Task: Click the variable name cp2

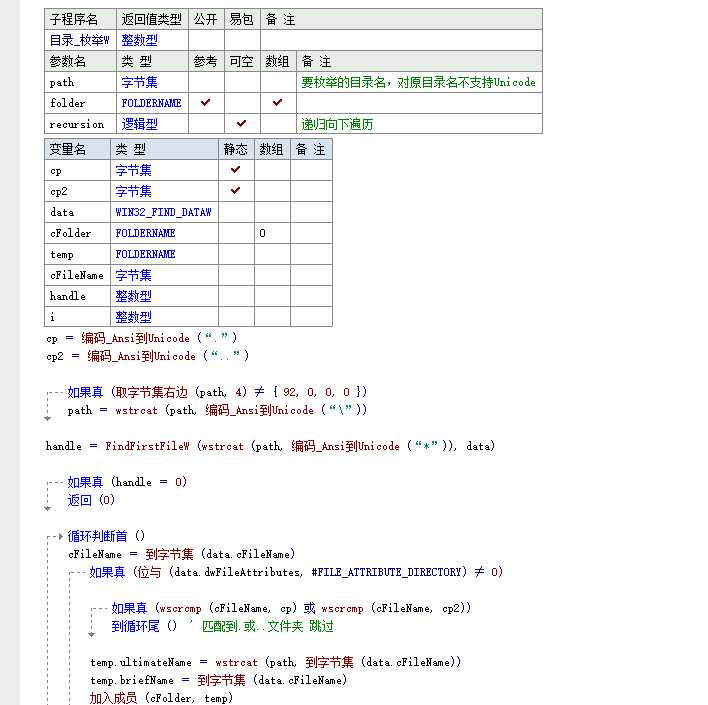Action: pyautogui.click(x=59, y=191)
